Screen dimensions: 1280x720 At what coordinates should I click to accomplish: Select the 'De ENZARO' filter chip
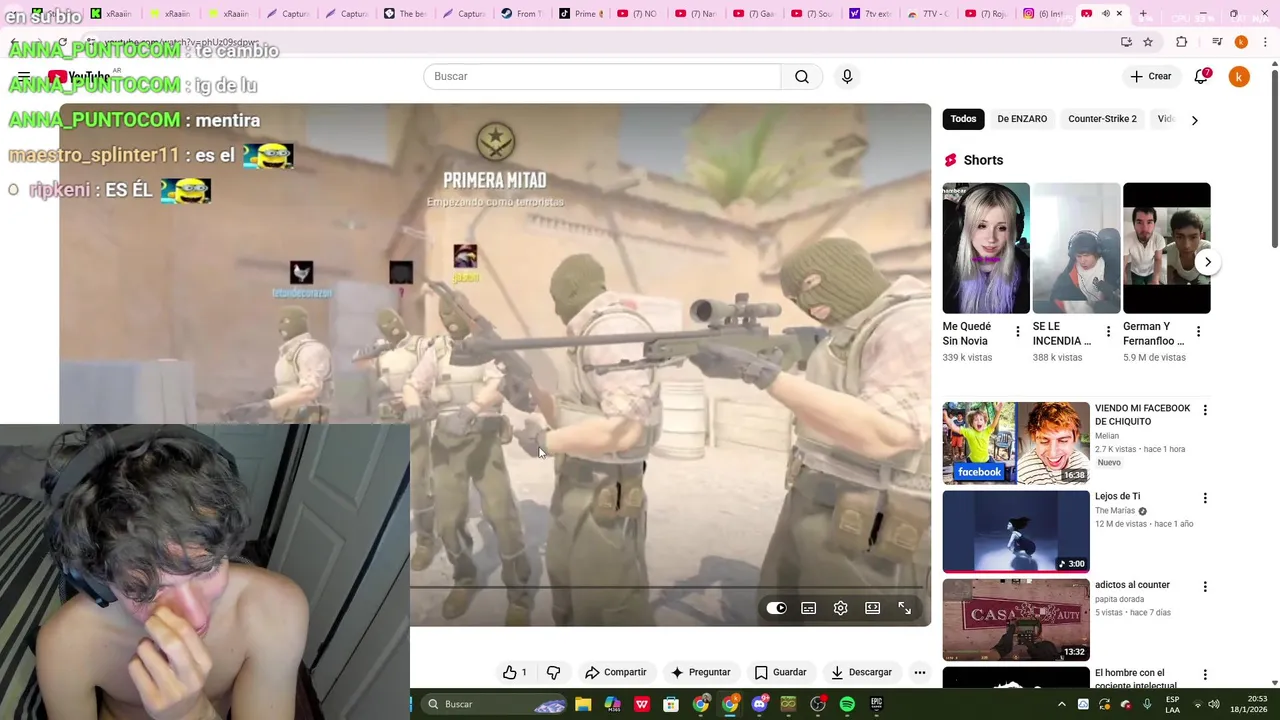[1022, 119]
